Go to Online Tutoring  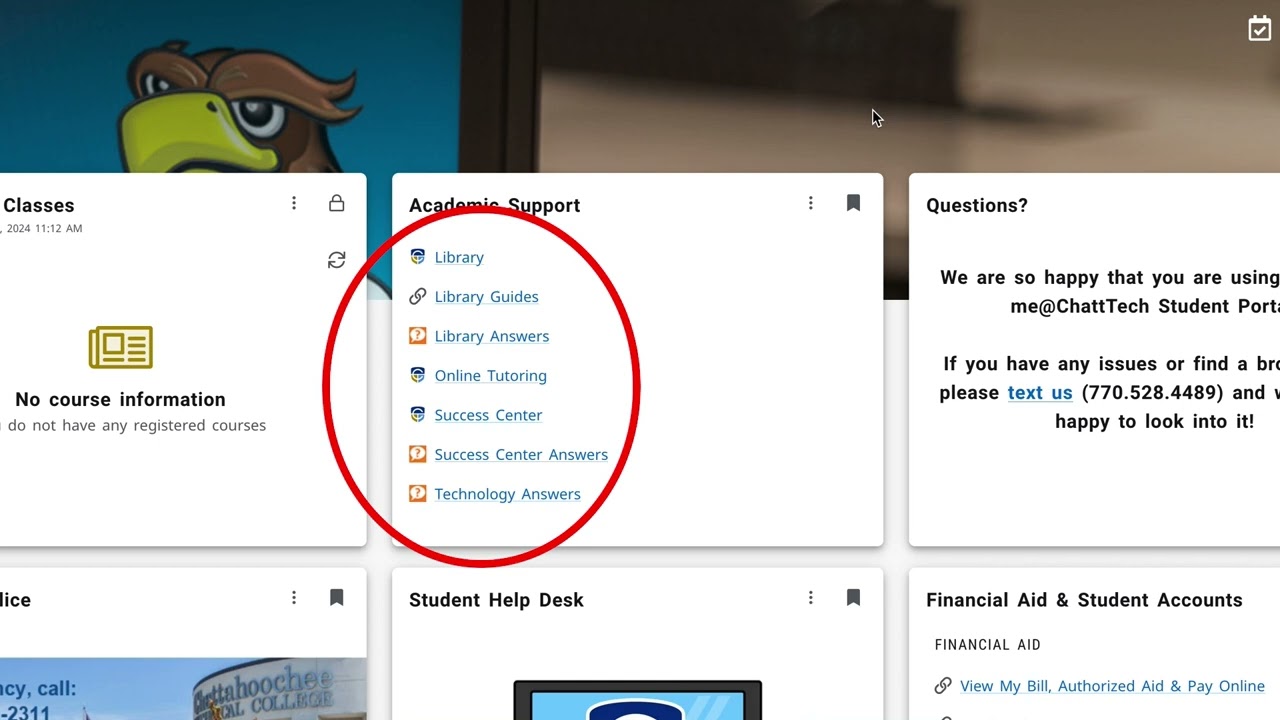point(491,376)
